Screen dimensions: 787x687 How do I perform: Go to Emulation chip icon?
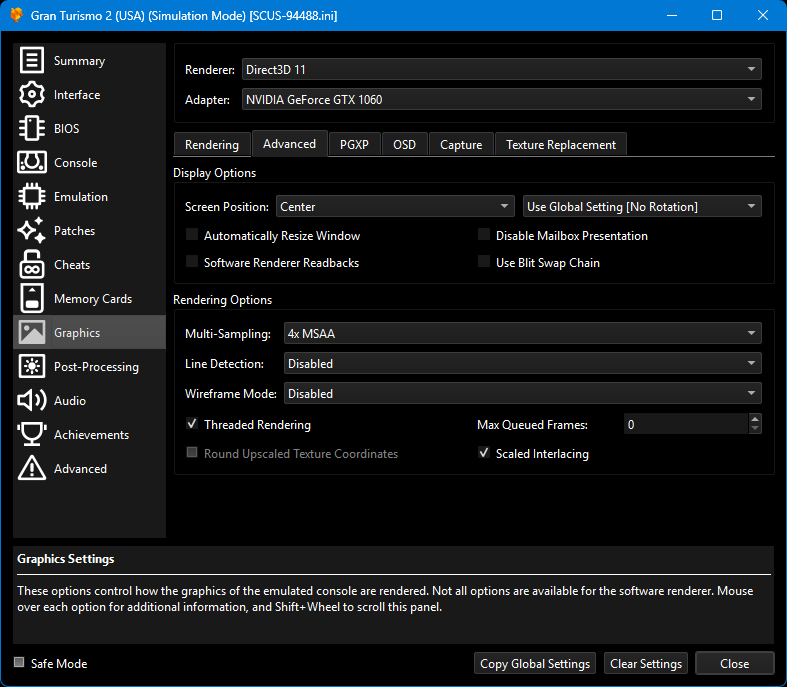tap(32, 197)
